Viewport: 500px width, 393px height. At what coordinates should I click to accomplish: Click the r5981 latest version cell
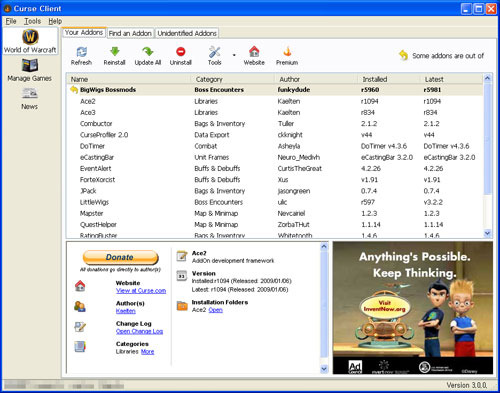(432, 90)
